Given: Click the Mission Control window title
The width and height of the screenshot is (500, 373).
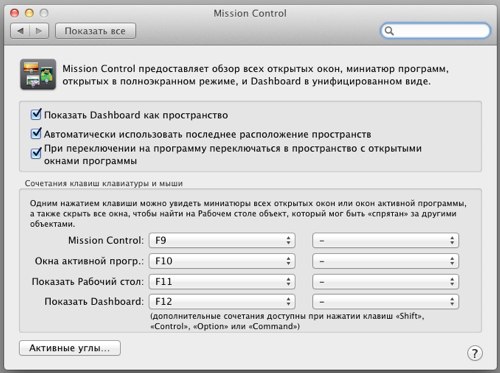Looking at the screenshot, I should (x=250, y=13).
